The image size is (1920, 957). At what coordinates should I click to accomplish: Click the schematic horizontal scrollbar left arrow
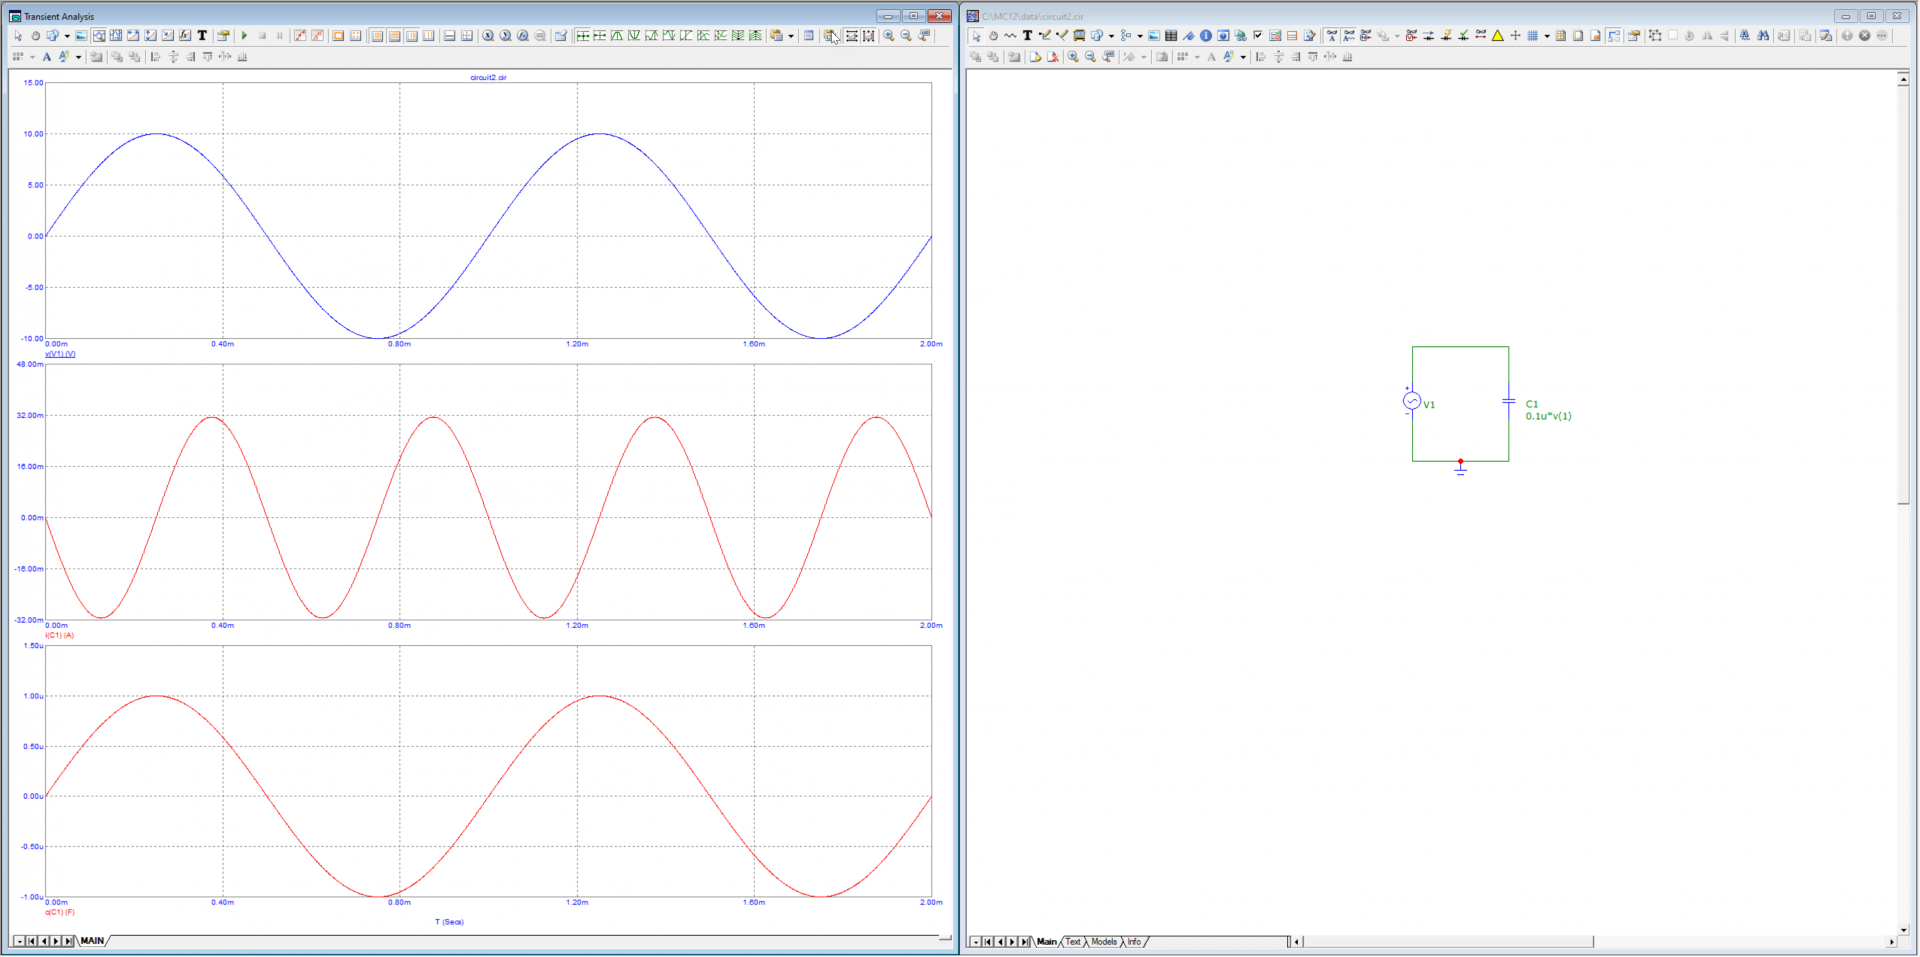click(x=1298, y=942)
